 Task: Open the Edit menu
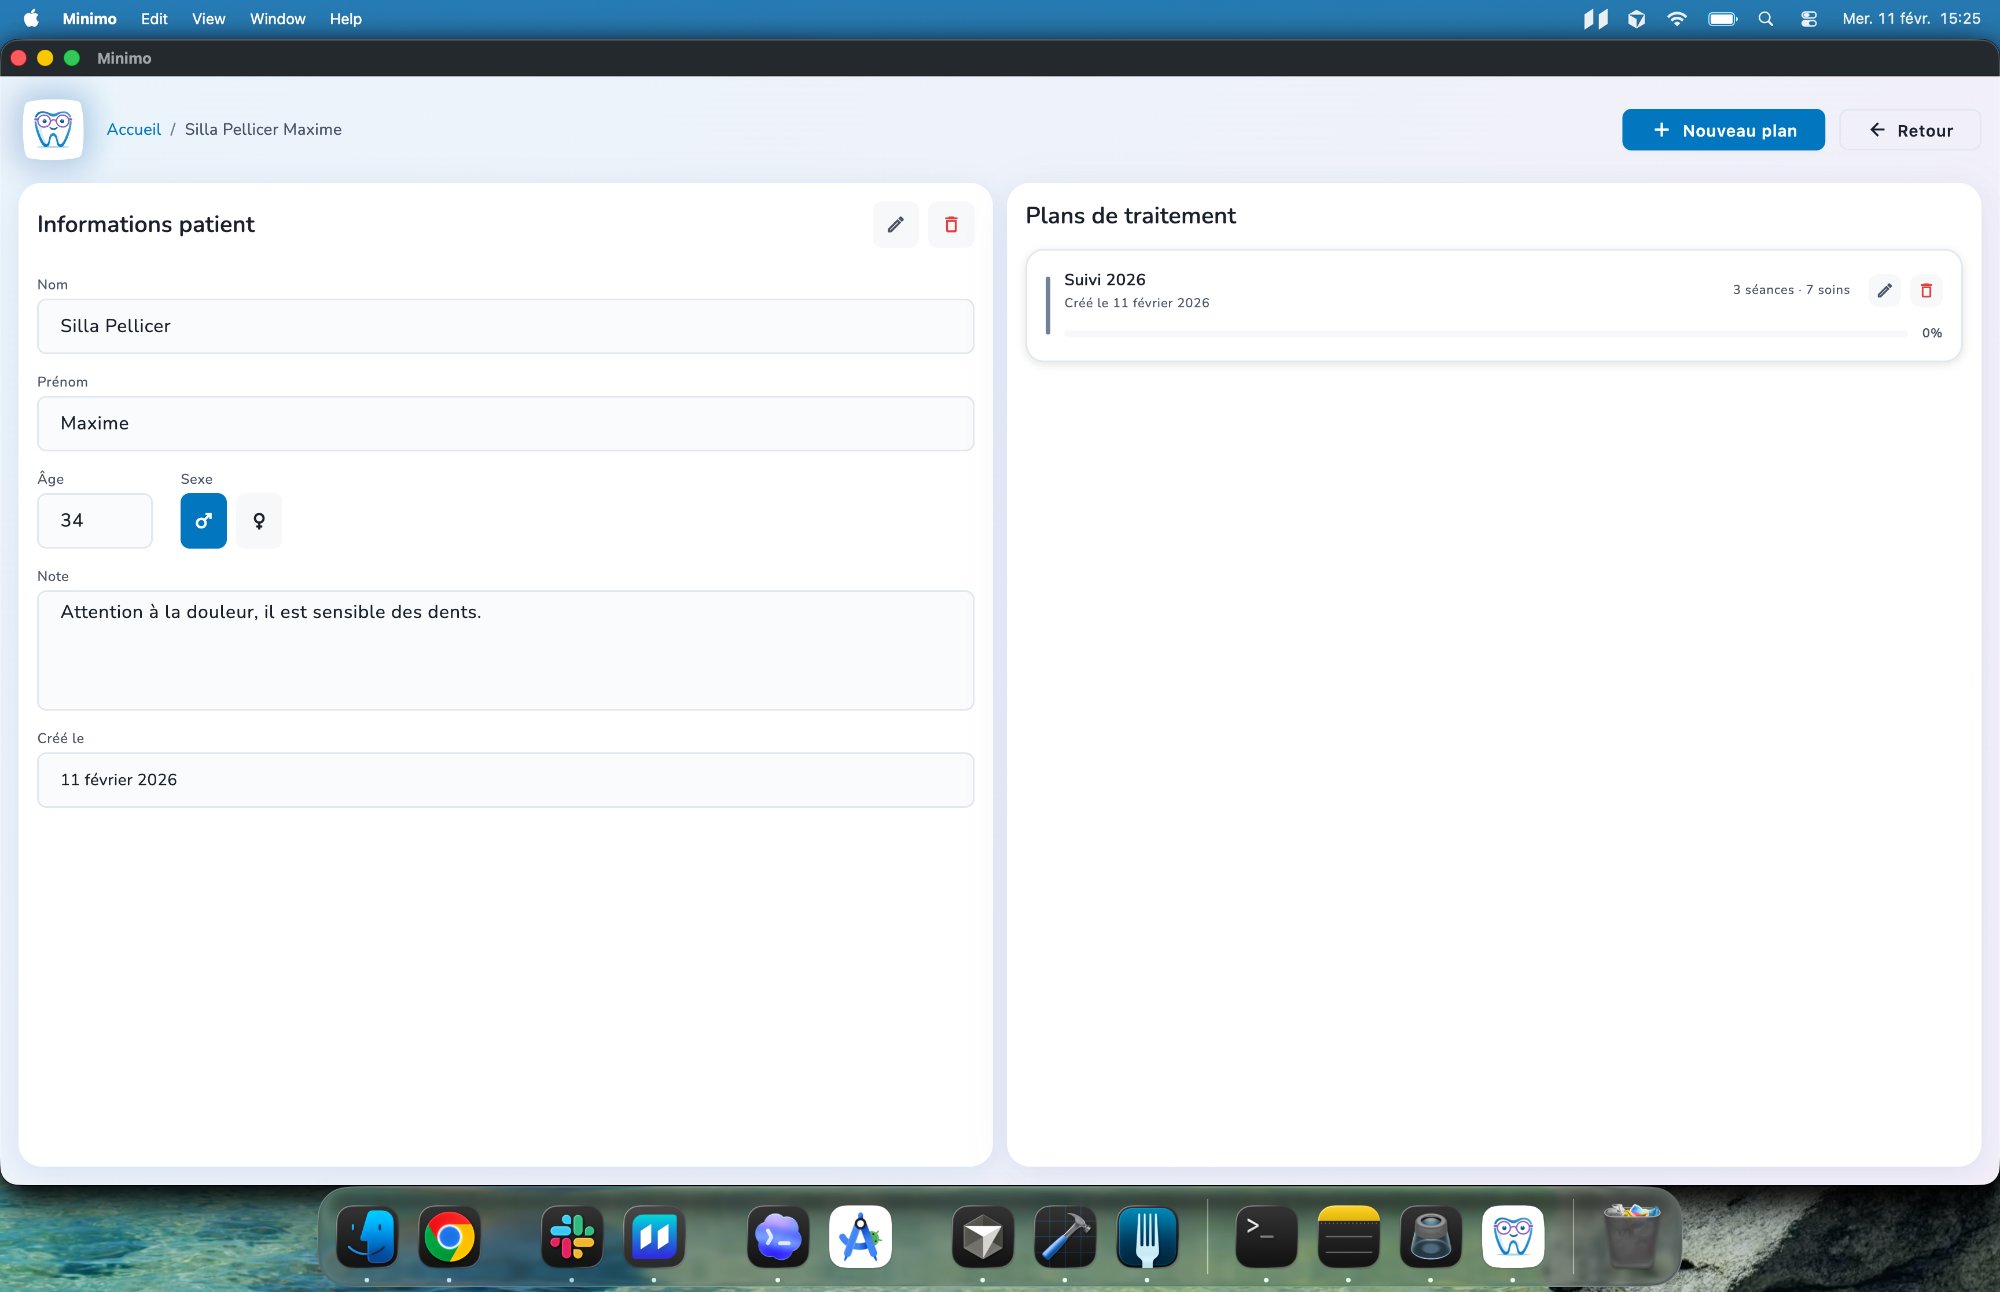[154, 19]
